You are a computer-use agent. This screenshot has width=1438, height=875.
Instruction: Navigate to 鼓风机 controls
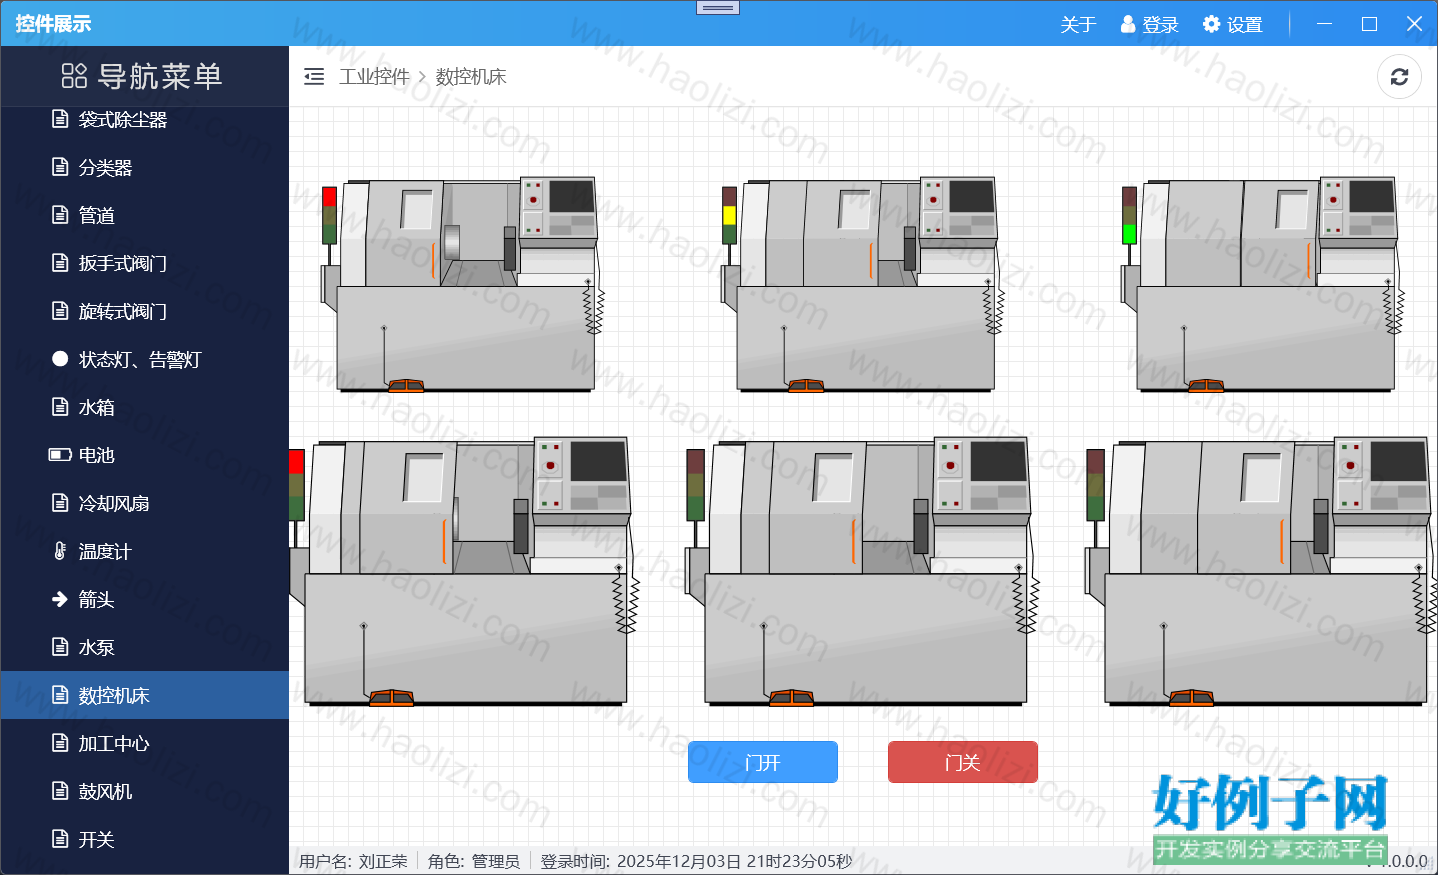145,791
